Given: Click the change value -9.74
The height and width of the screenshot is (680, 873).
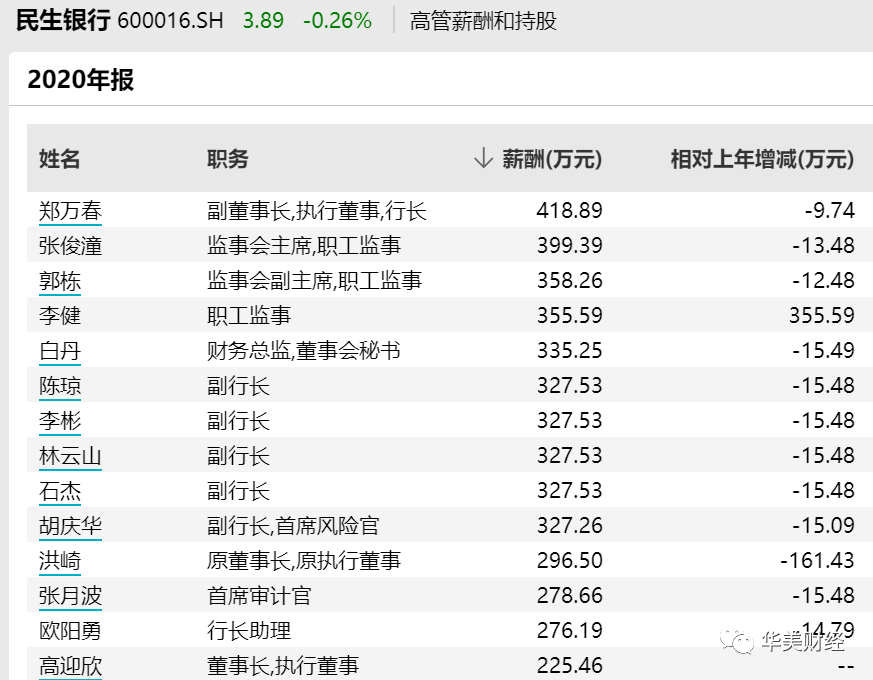Looking at the screenshot, I should point(830,211).
